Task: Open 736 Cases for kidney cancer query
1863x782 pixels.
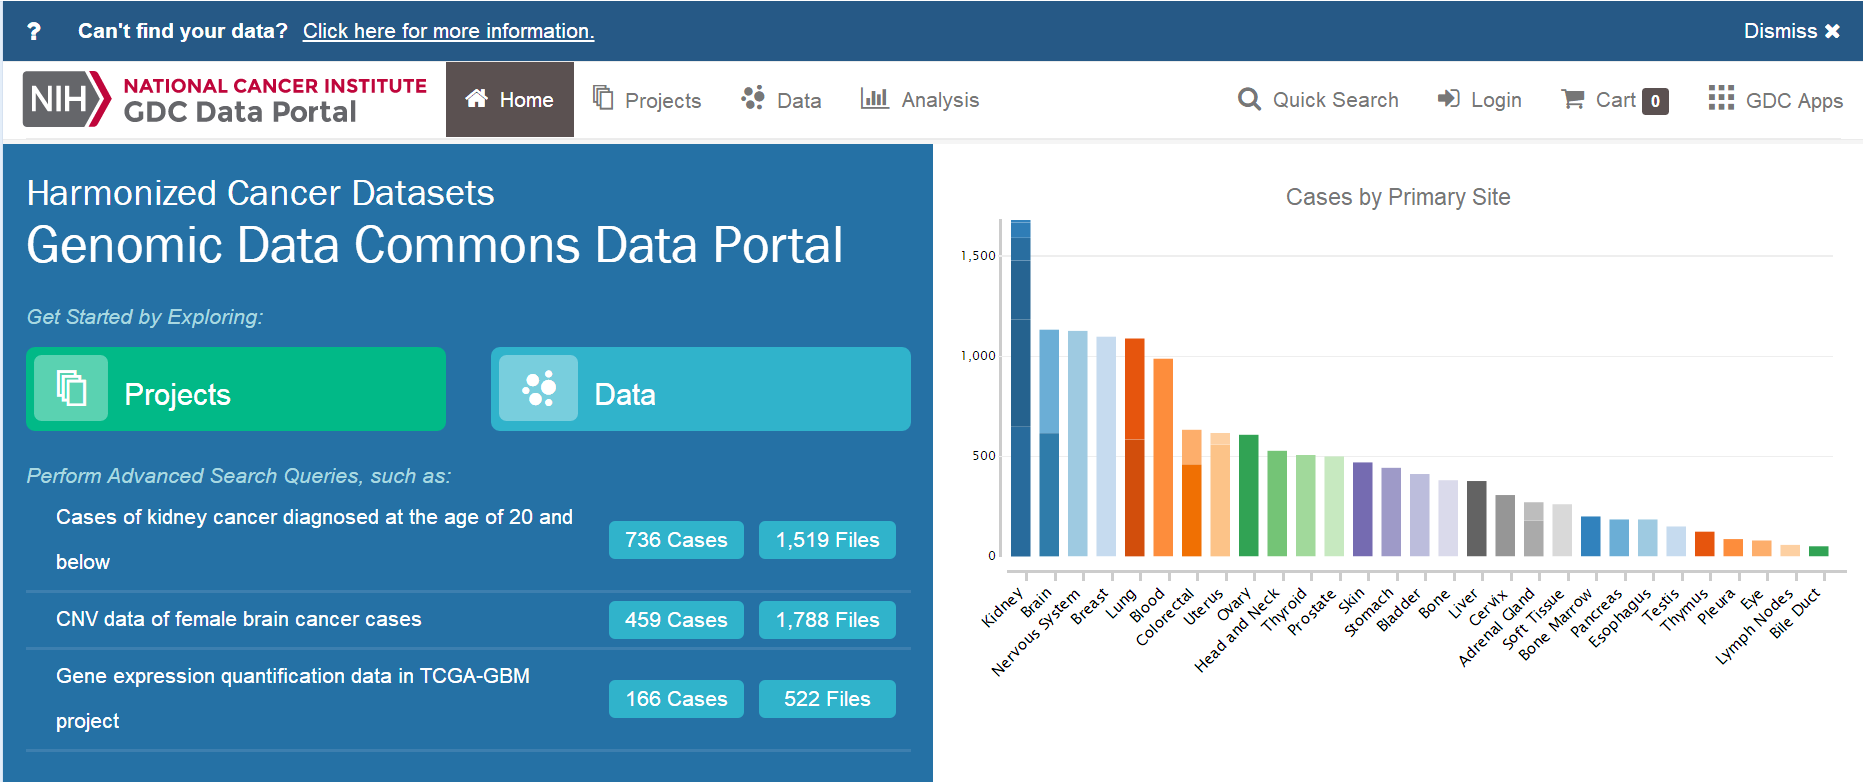Action: tap(676, 540)
